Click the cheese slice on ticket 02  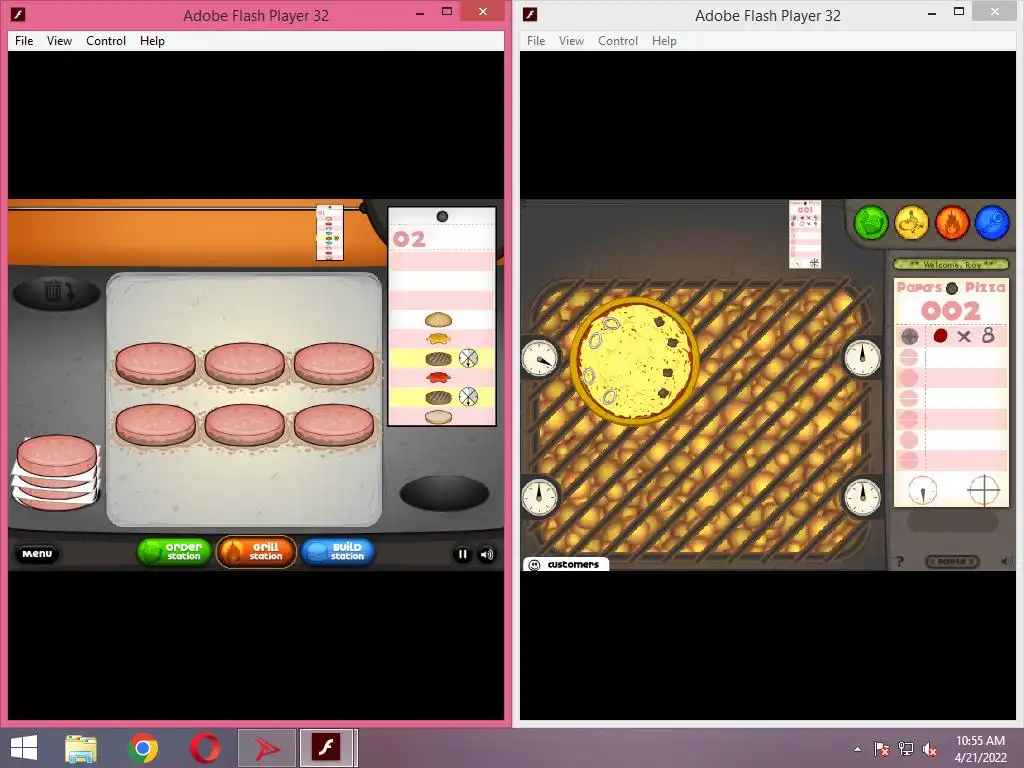click(438, 339)
